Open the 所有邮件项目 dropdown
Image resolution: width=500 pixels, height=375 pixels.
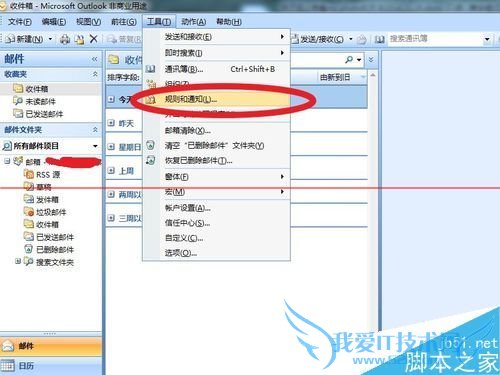click(95, 146)
